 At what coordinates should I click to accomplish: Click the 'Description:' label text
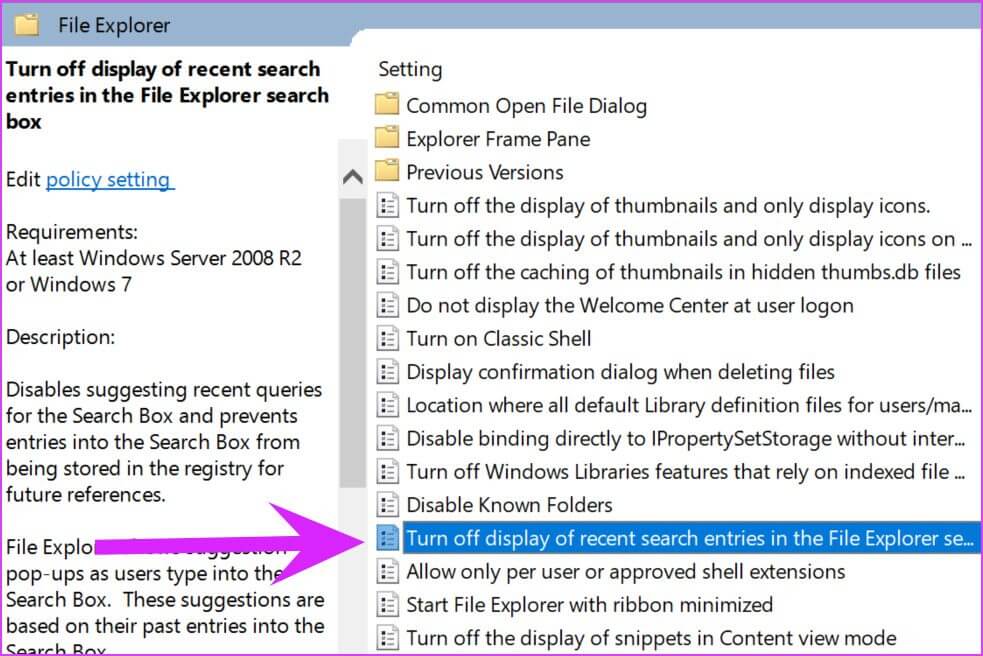(60, 337)
